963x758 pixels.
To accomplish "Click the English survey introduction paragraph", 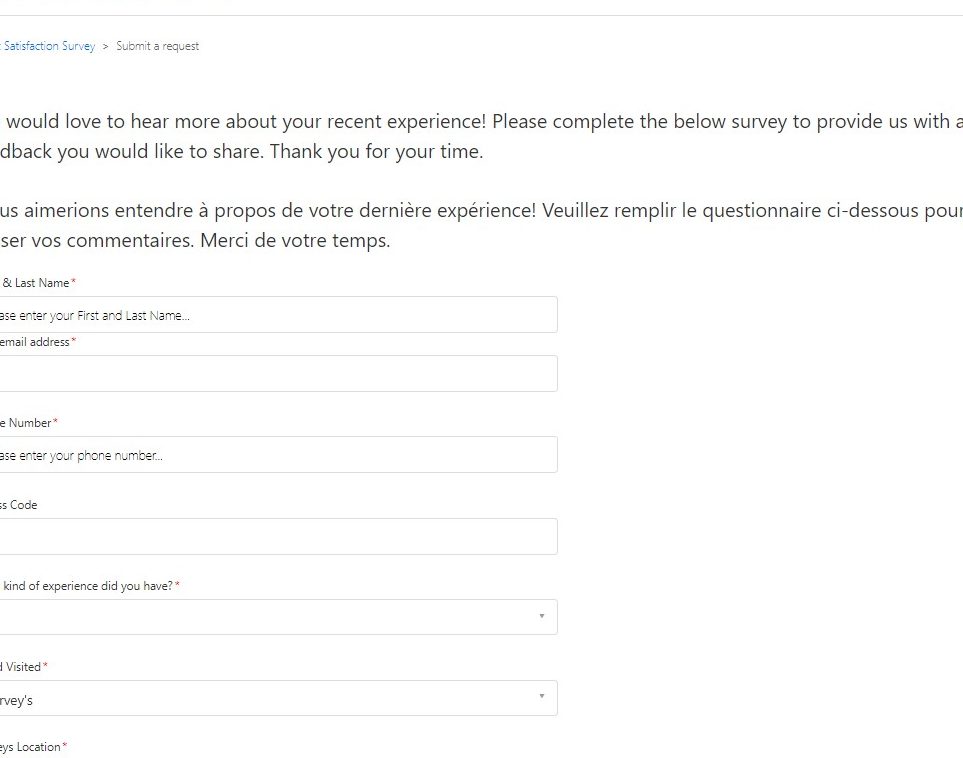I will pyautogui.click(x=480, y=137).
